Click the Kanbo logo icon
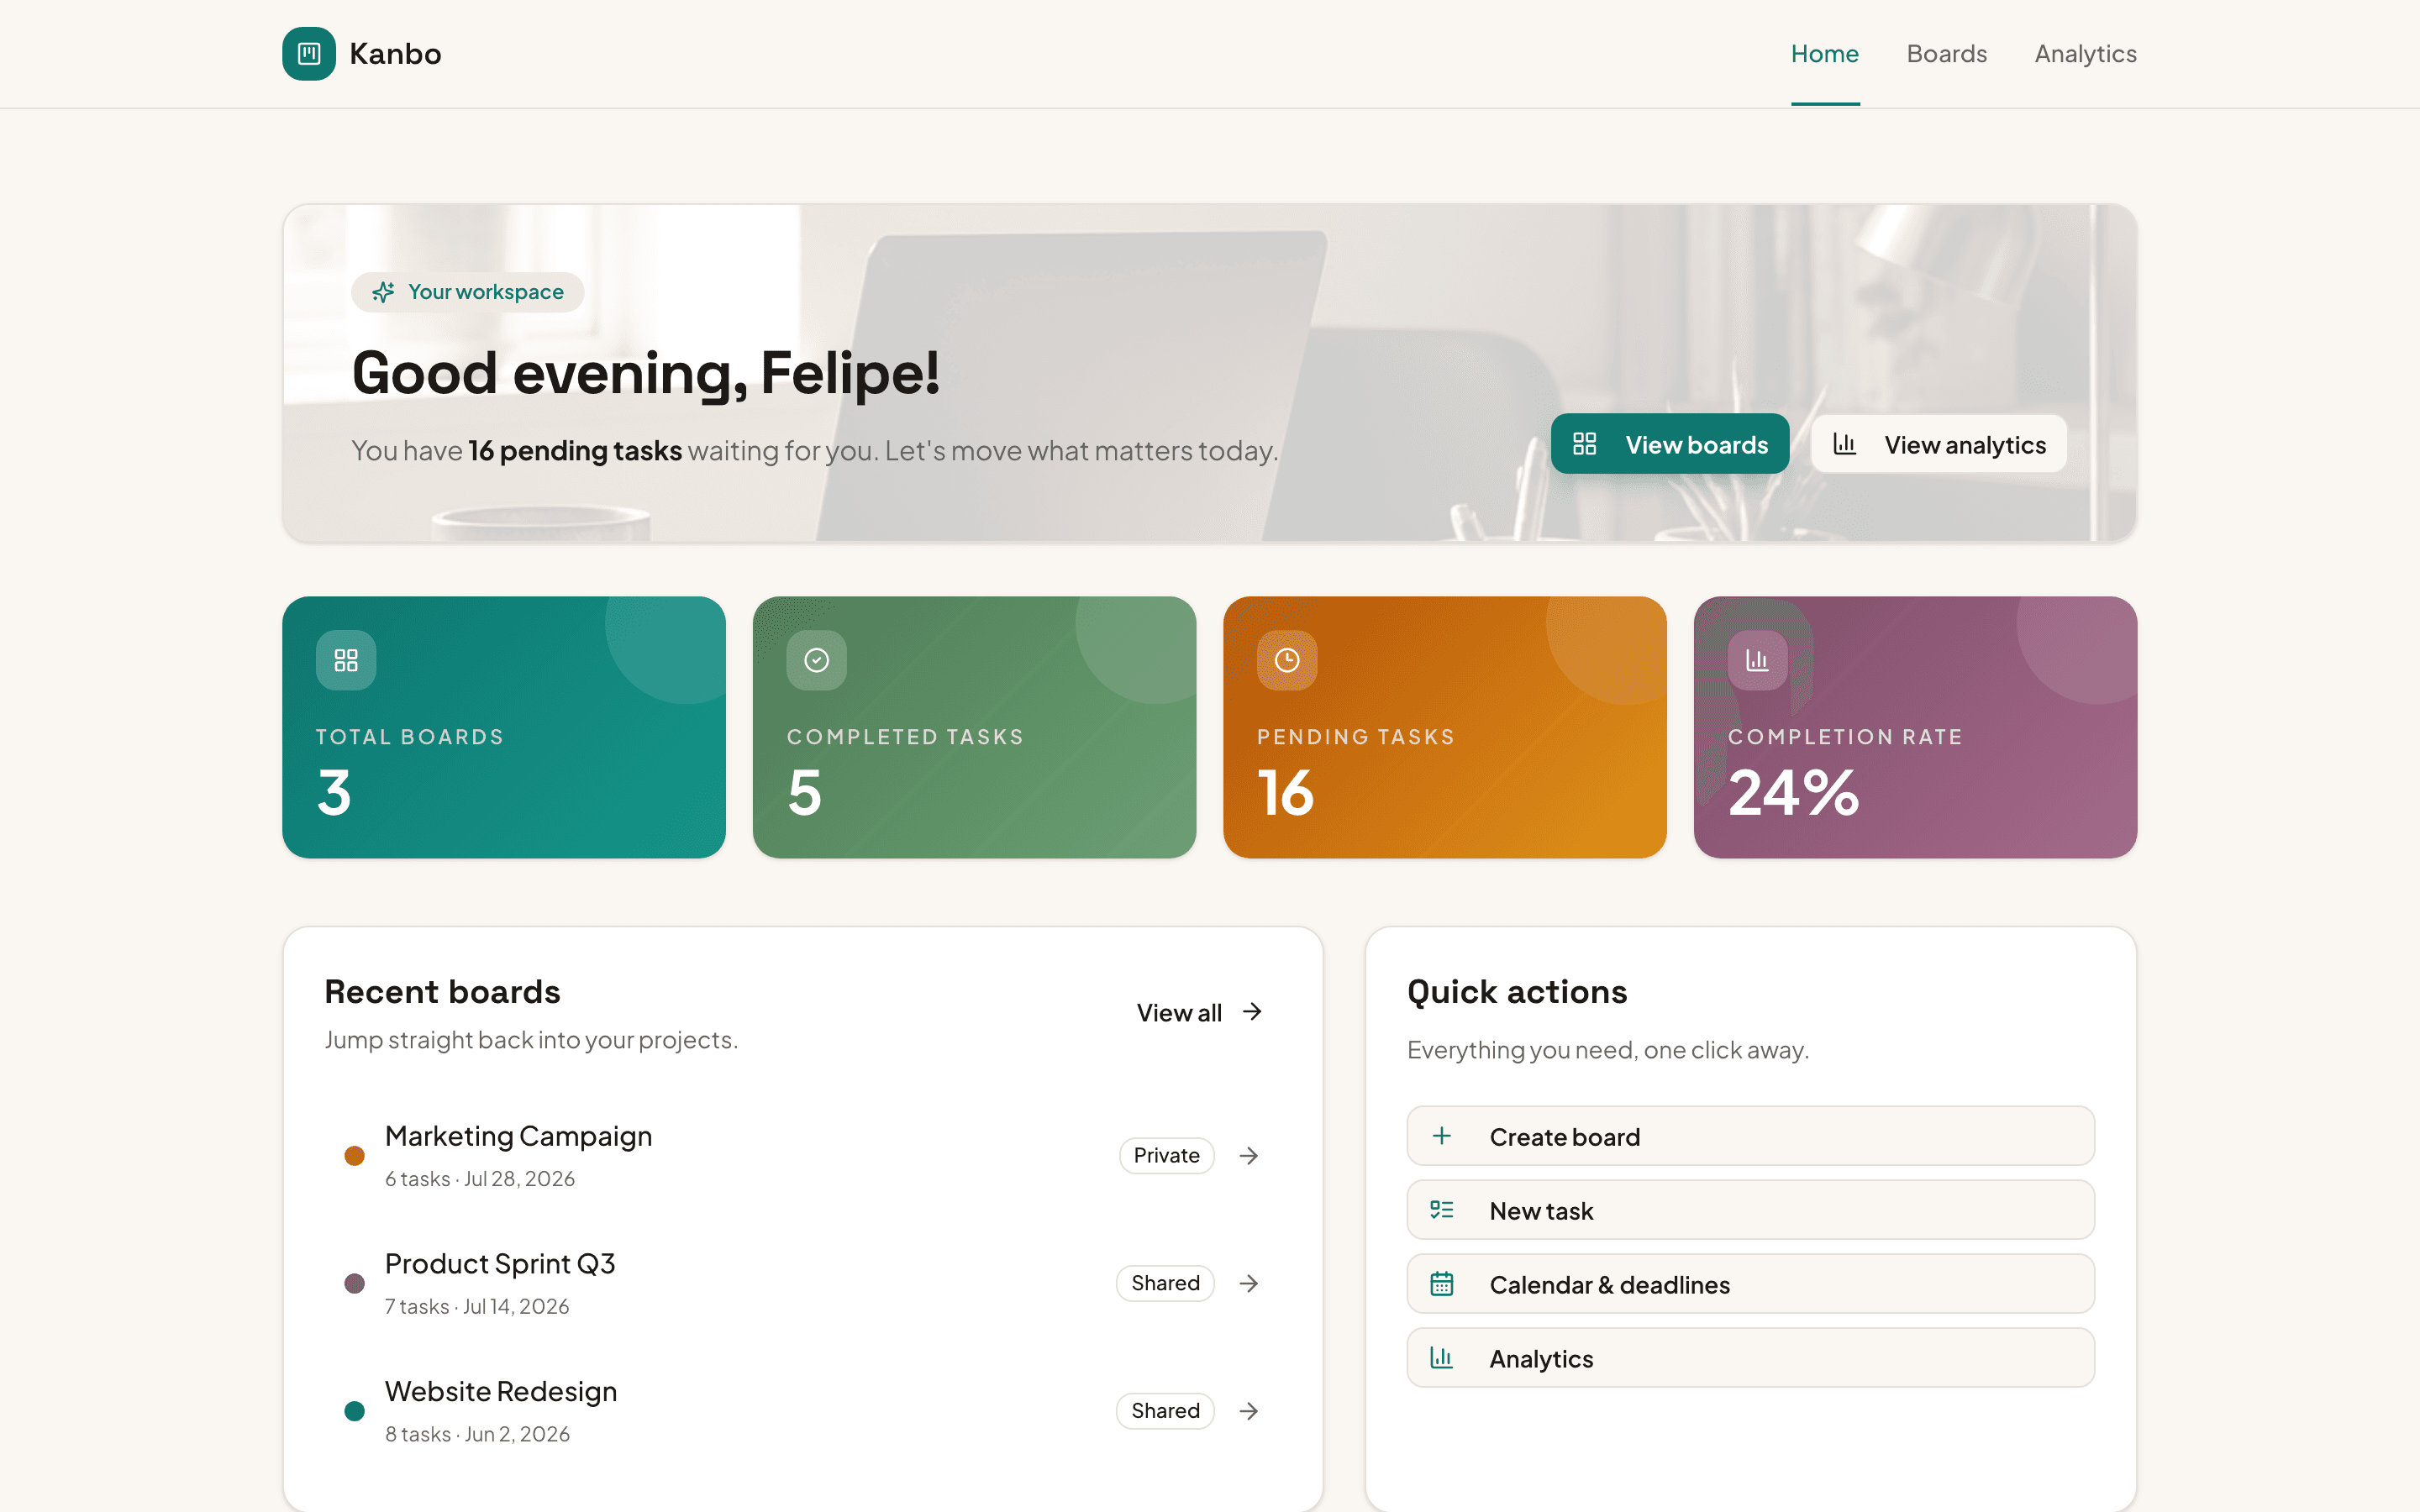2420x1512 pixels. pos(309,54)
